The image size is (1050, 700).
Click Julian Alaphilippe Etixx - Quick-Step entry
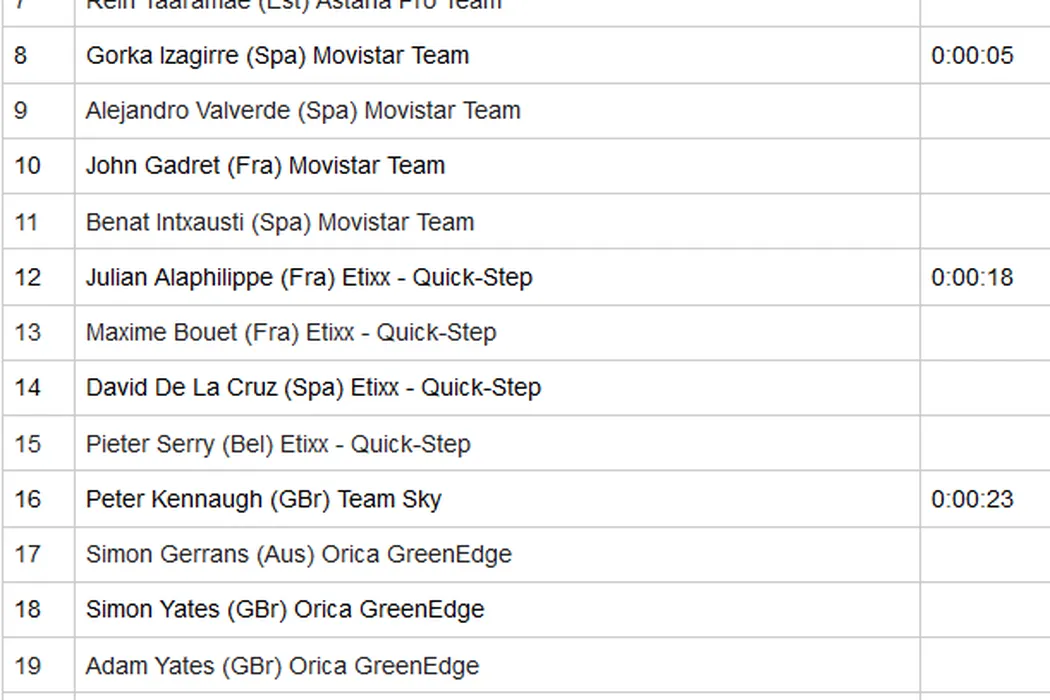click(x=309, y=277)
